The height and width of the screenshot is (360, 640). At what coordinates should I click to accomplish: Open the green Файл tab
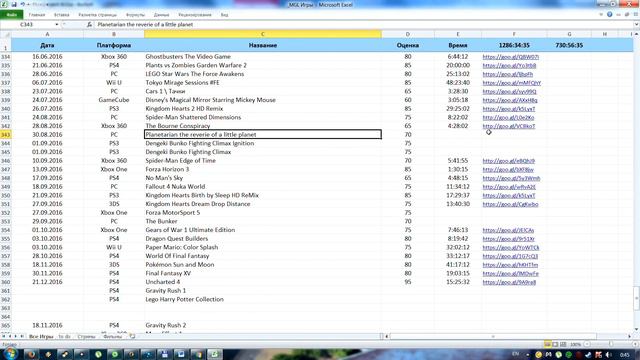point(11,15)
